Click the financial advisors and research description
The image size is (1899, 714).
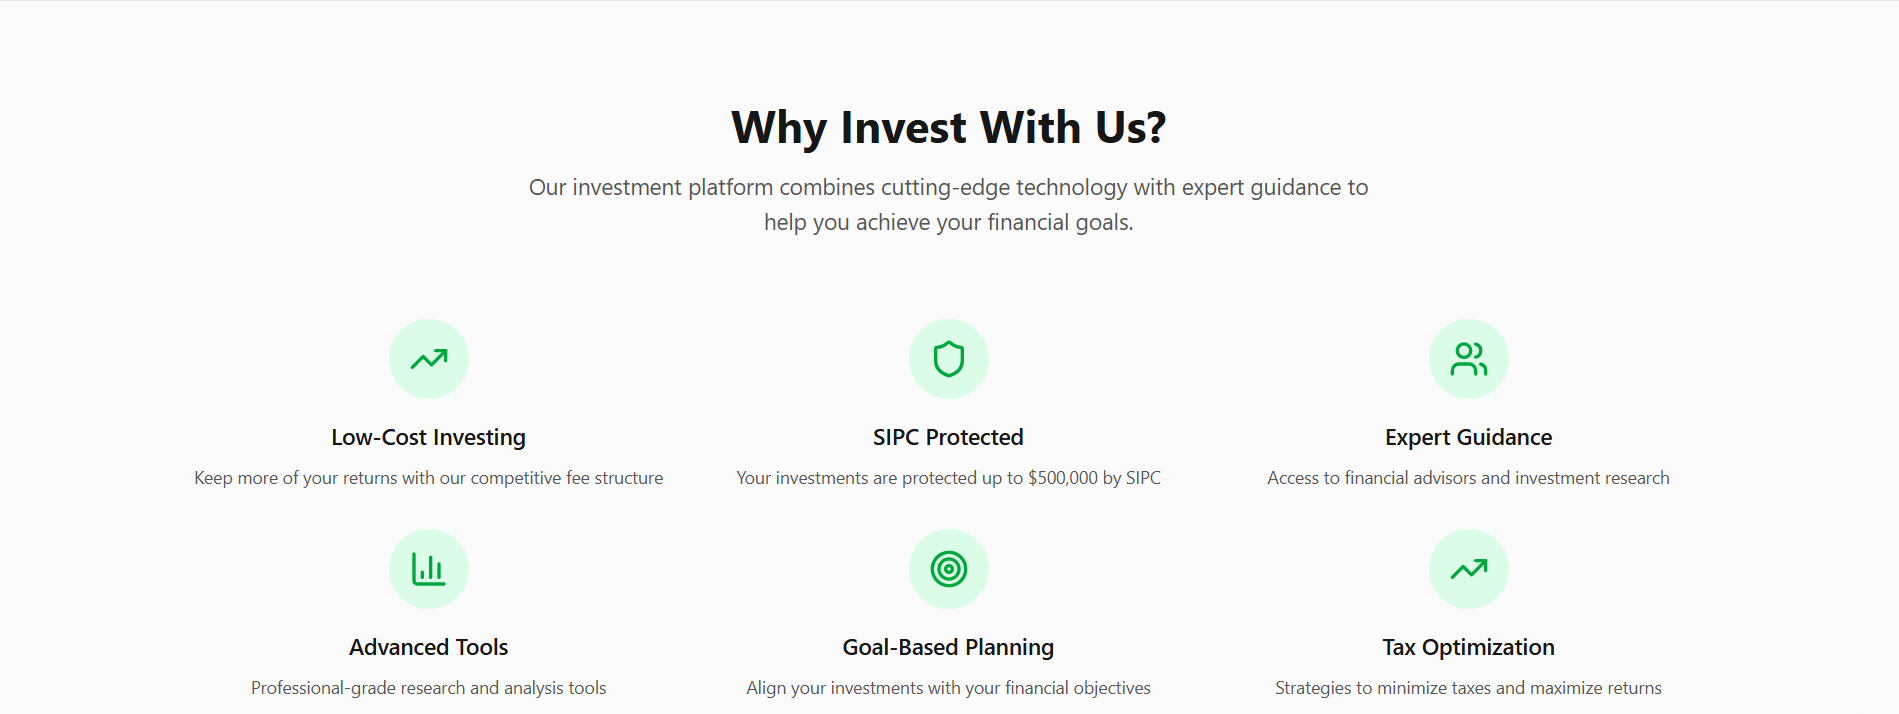click(1468, 478)
